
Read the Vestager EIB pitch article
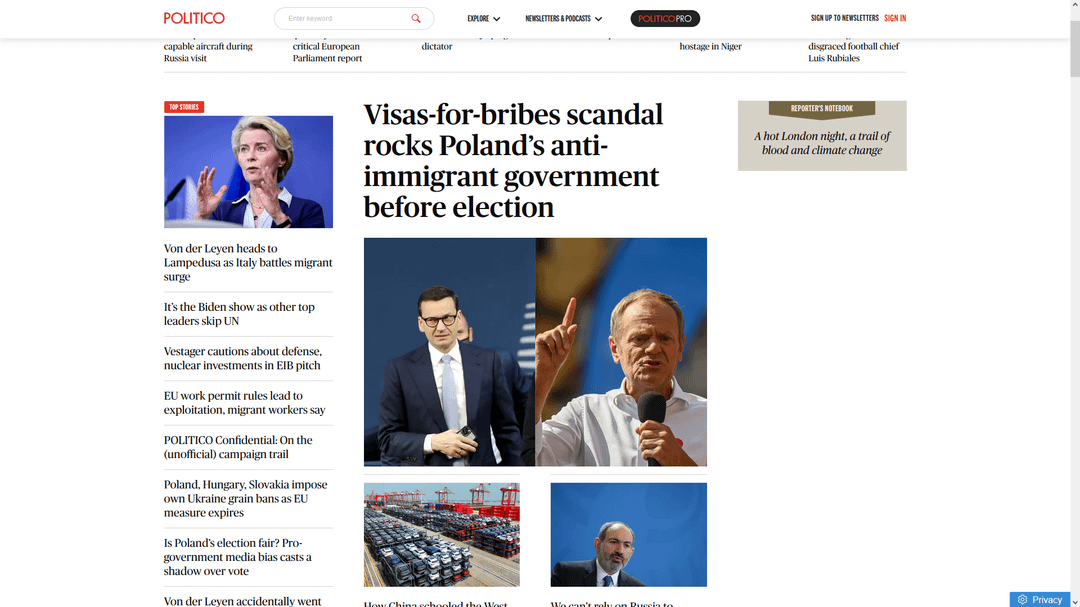(243, 358)
